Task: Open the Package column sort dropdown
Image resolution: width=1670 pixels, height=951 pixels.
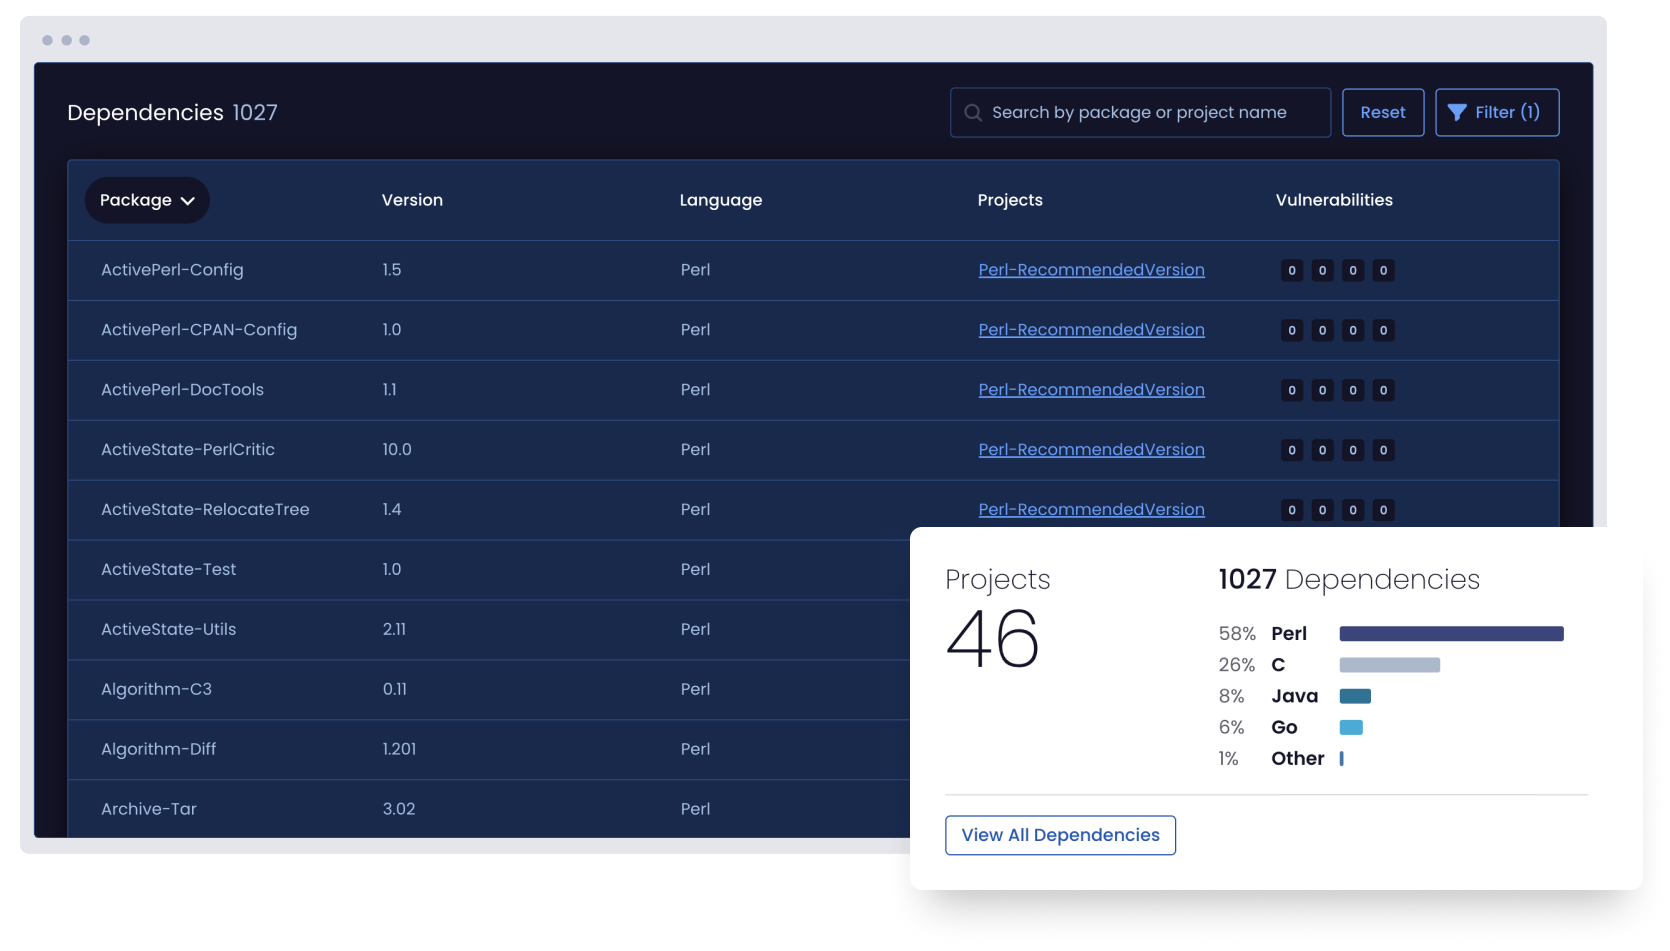Action: (x=146, y=200)
